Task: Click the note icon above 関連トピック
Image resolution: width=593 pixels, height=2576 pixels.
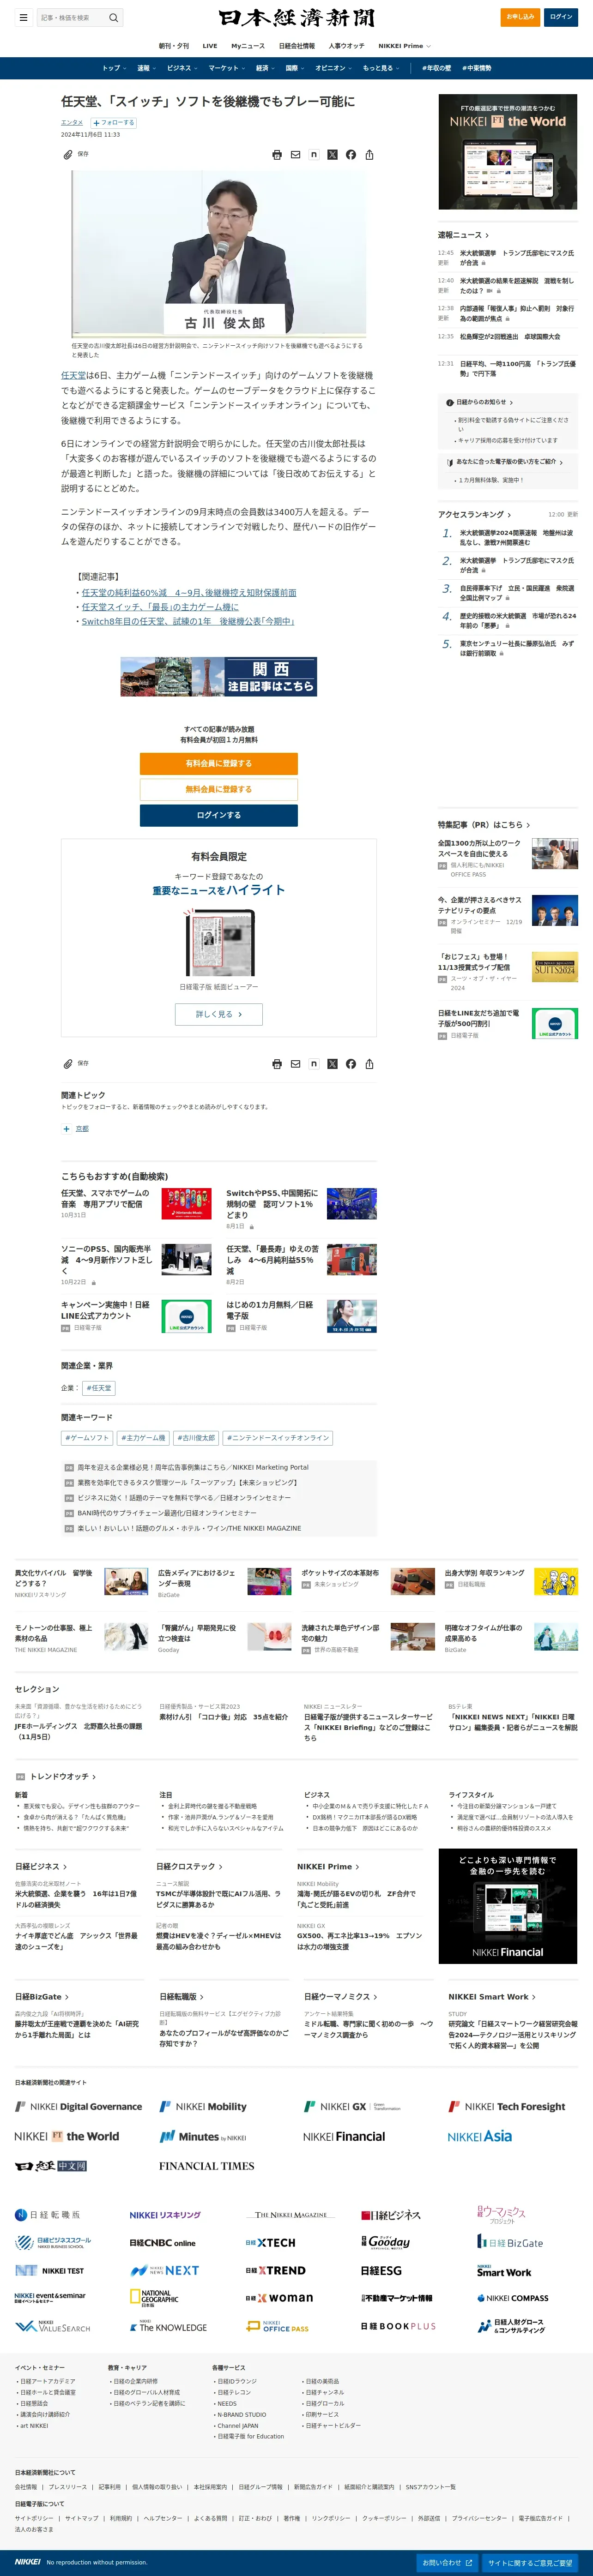Action: (x=314, y=1064)
